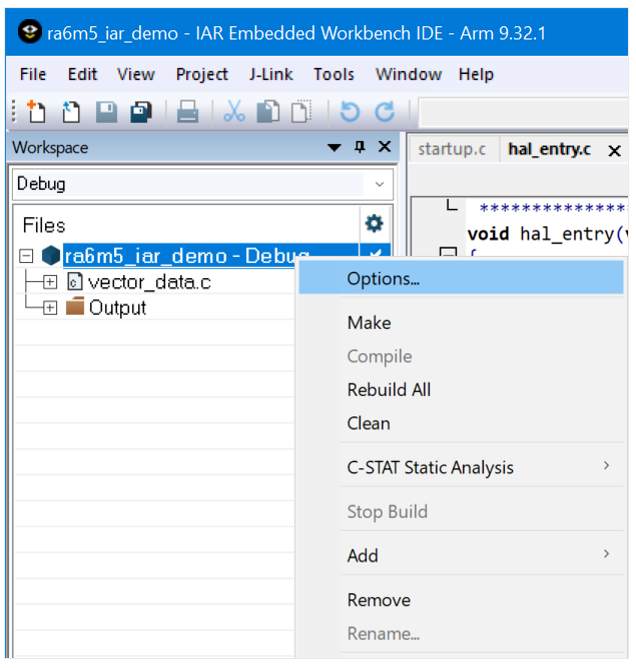Select Clean in the context menu

click(461, 423)
